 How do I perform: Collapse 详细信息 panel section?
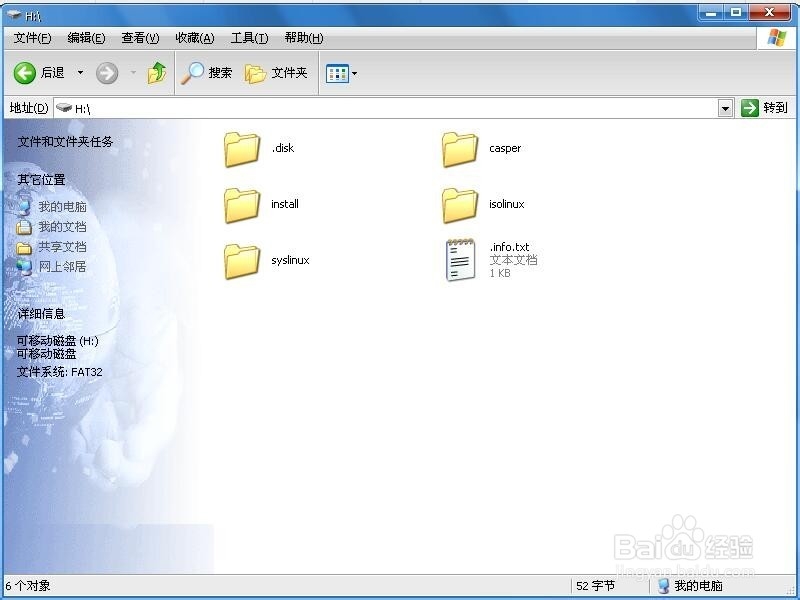click(41, 314)
